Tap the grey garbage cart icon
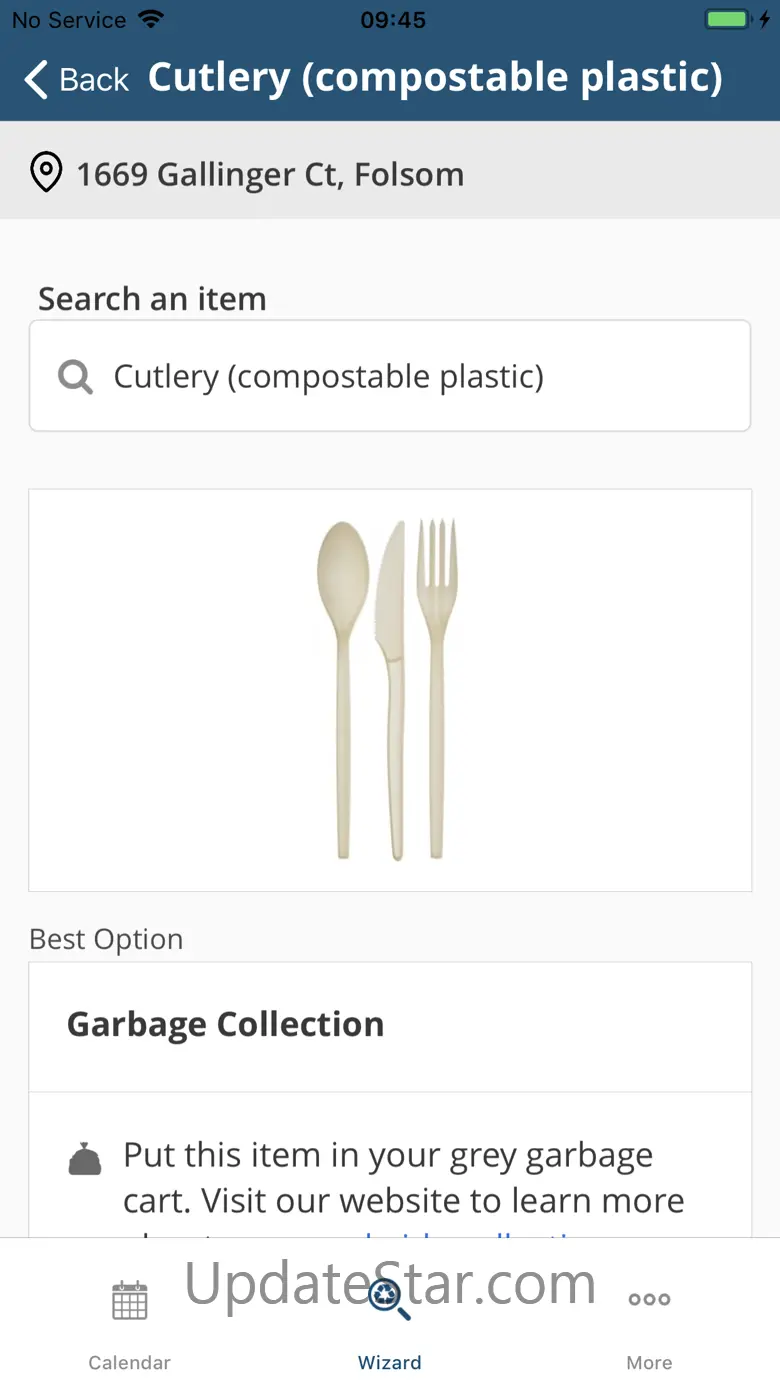The image size is (780, 1387). coord(84,1158)
